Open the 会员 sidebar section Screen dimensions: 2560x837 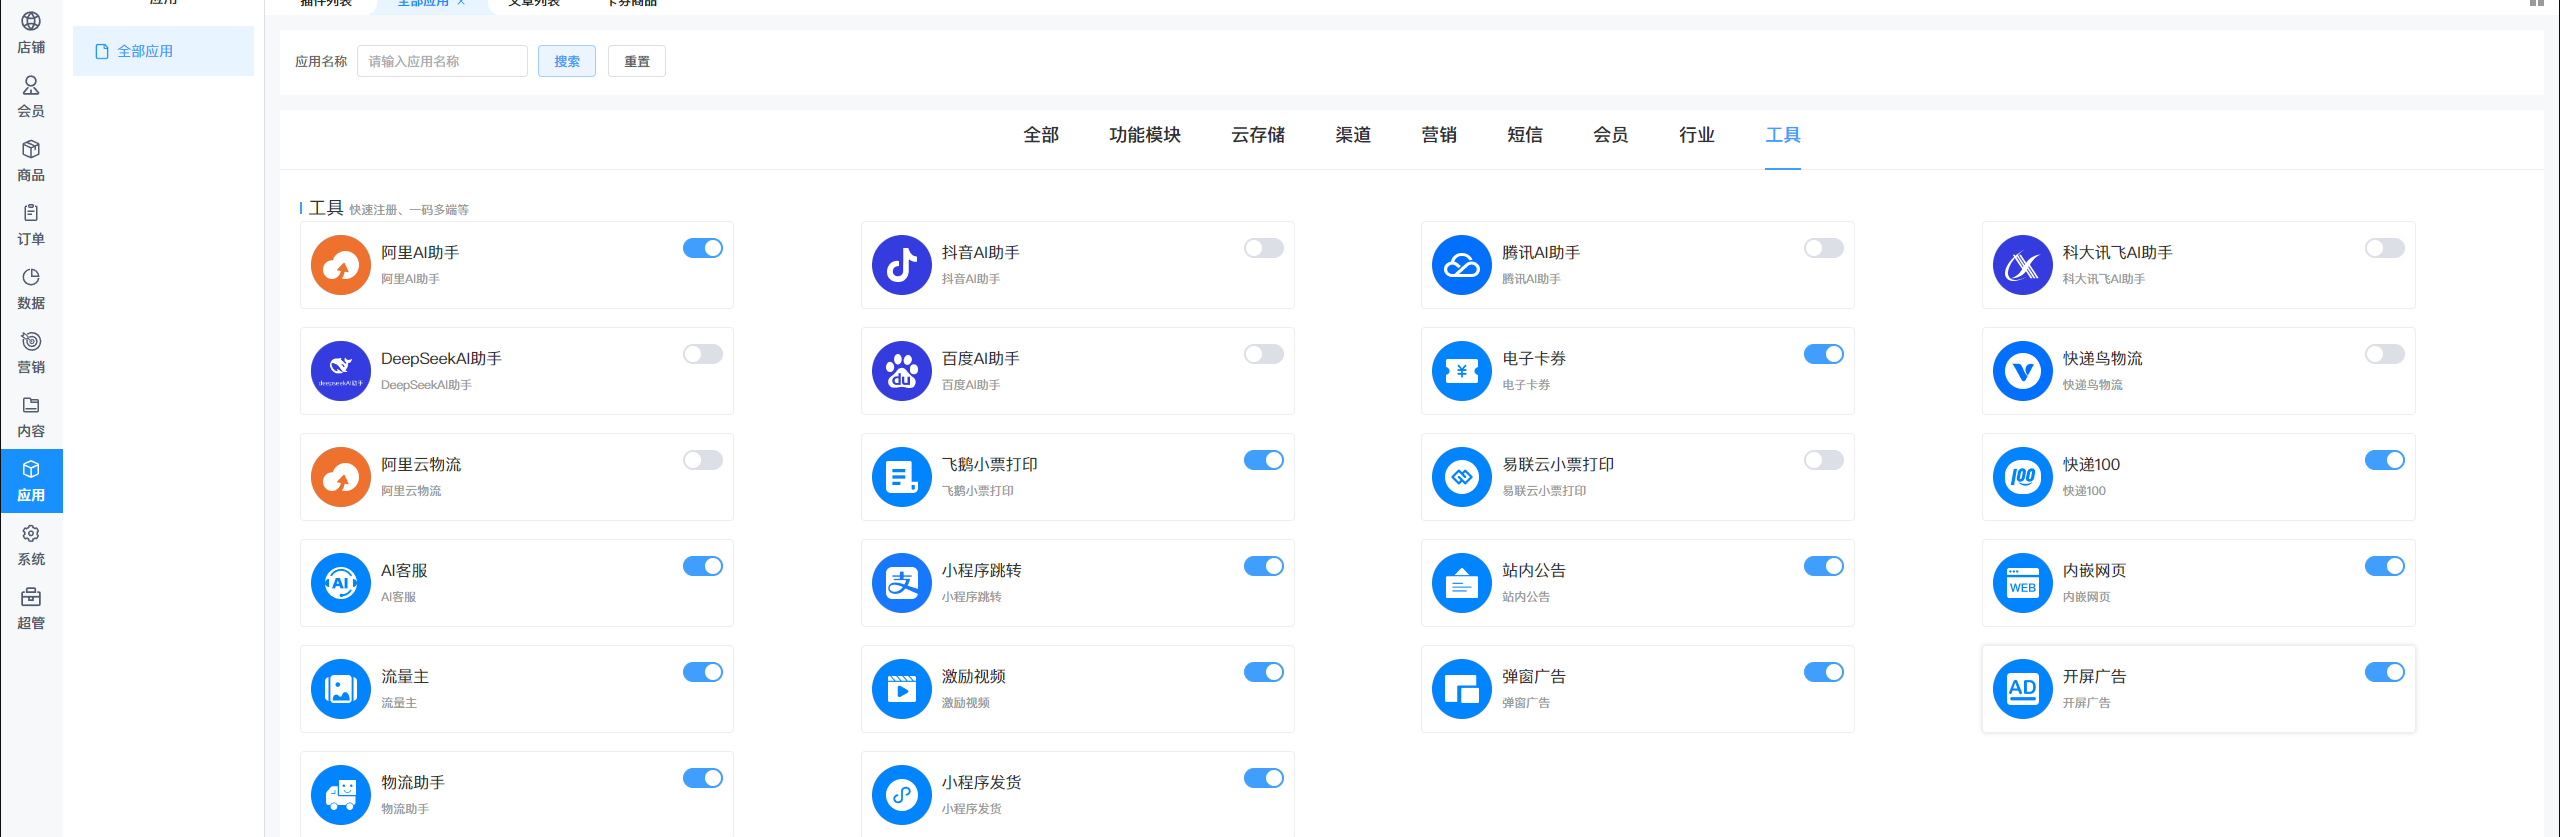(x=31, y=97)
